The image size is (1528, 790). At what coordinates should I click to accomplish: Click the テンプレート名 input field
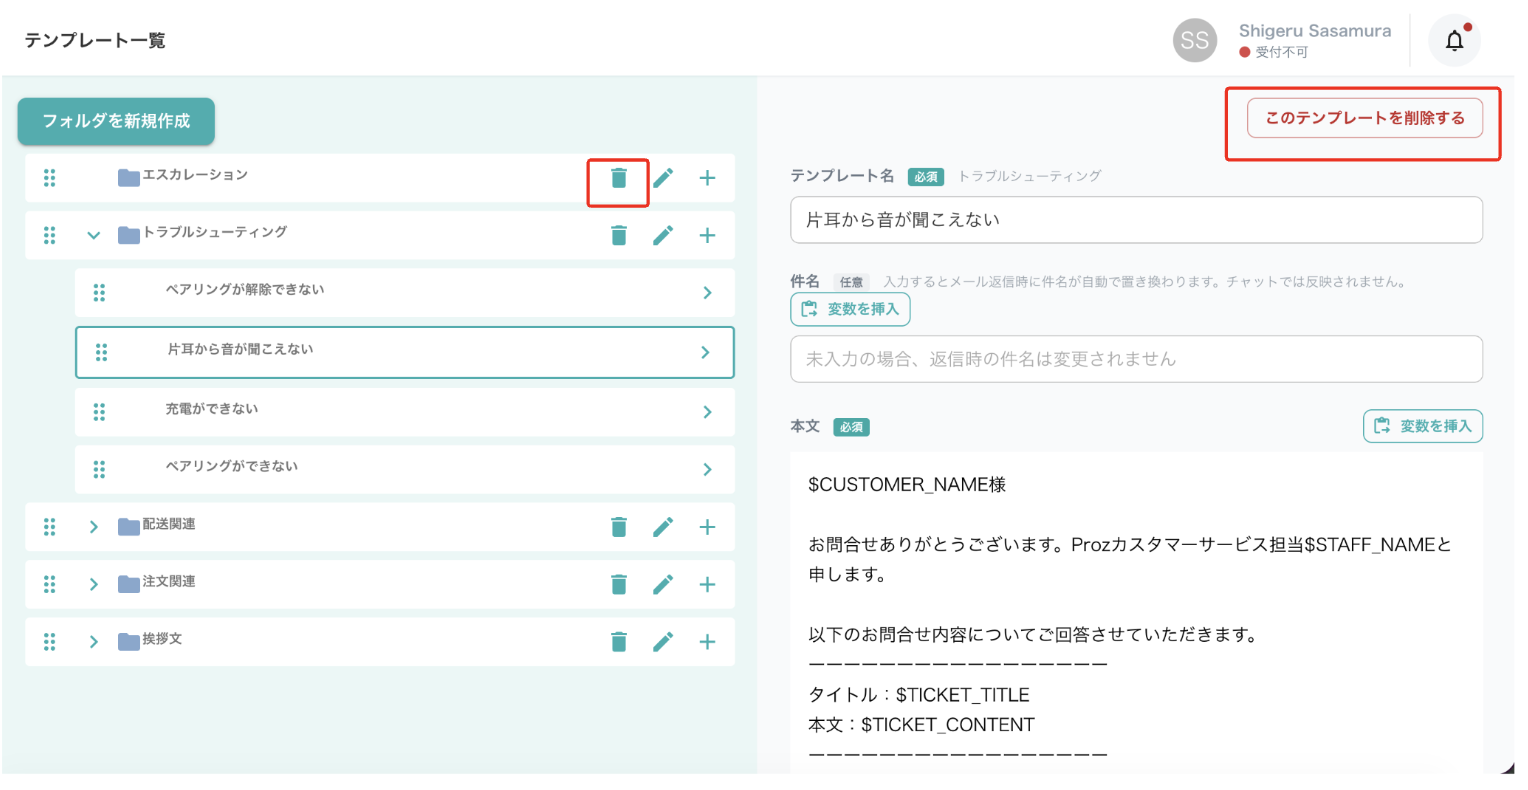click(1136, 220)
